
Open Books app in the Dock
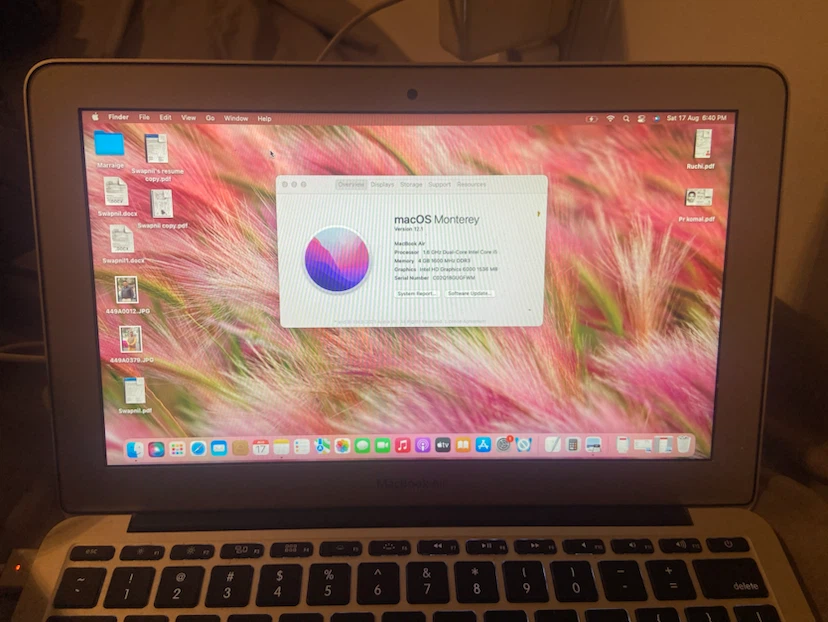point(463,445)
